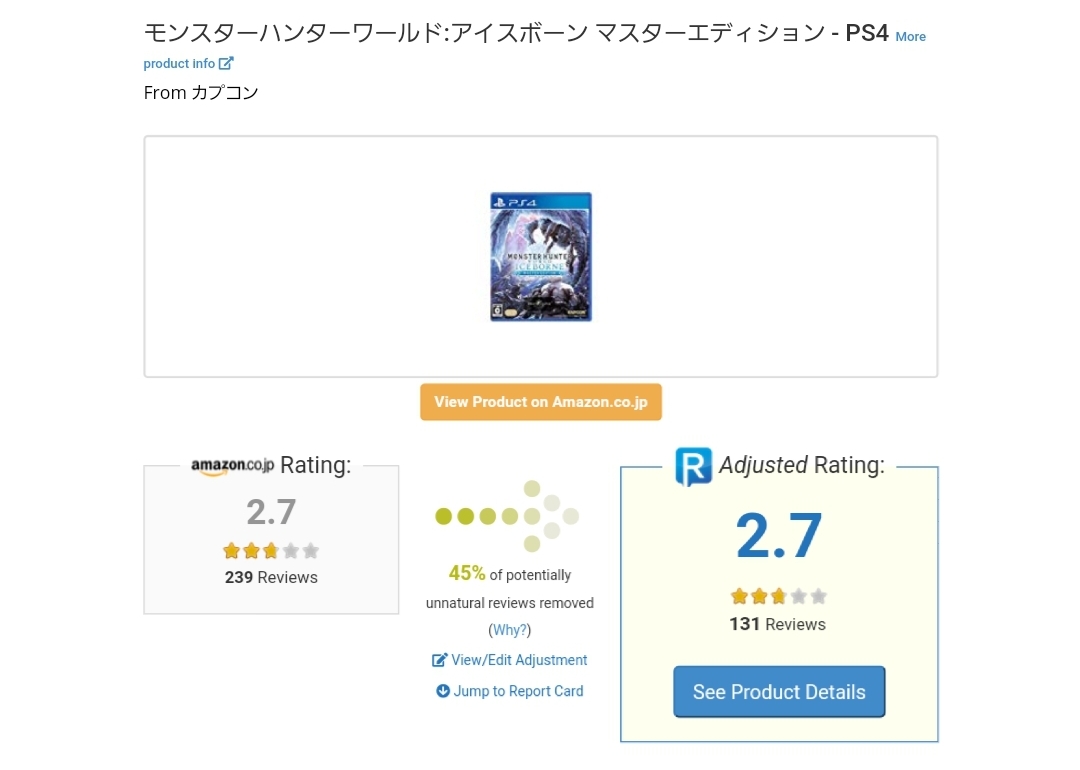Click the dotted arrow graphic between ratings
This screenshot has width=1080, height=770.
(507, 516)
